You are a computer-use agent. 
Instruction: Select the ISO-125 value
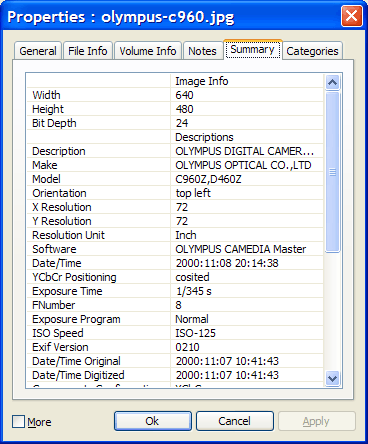click(x=196, y=333)
